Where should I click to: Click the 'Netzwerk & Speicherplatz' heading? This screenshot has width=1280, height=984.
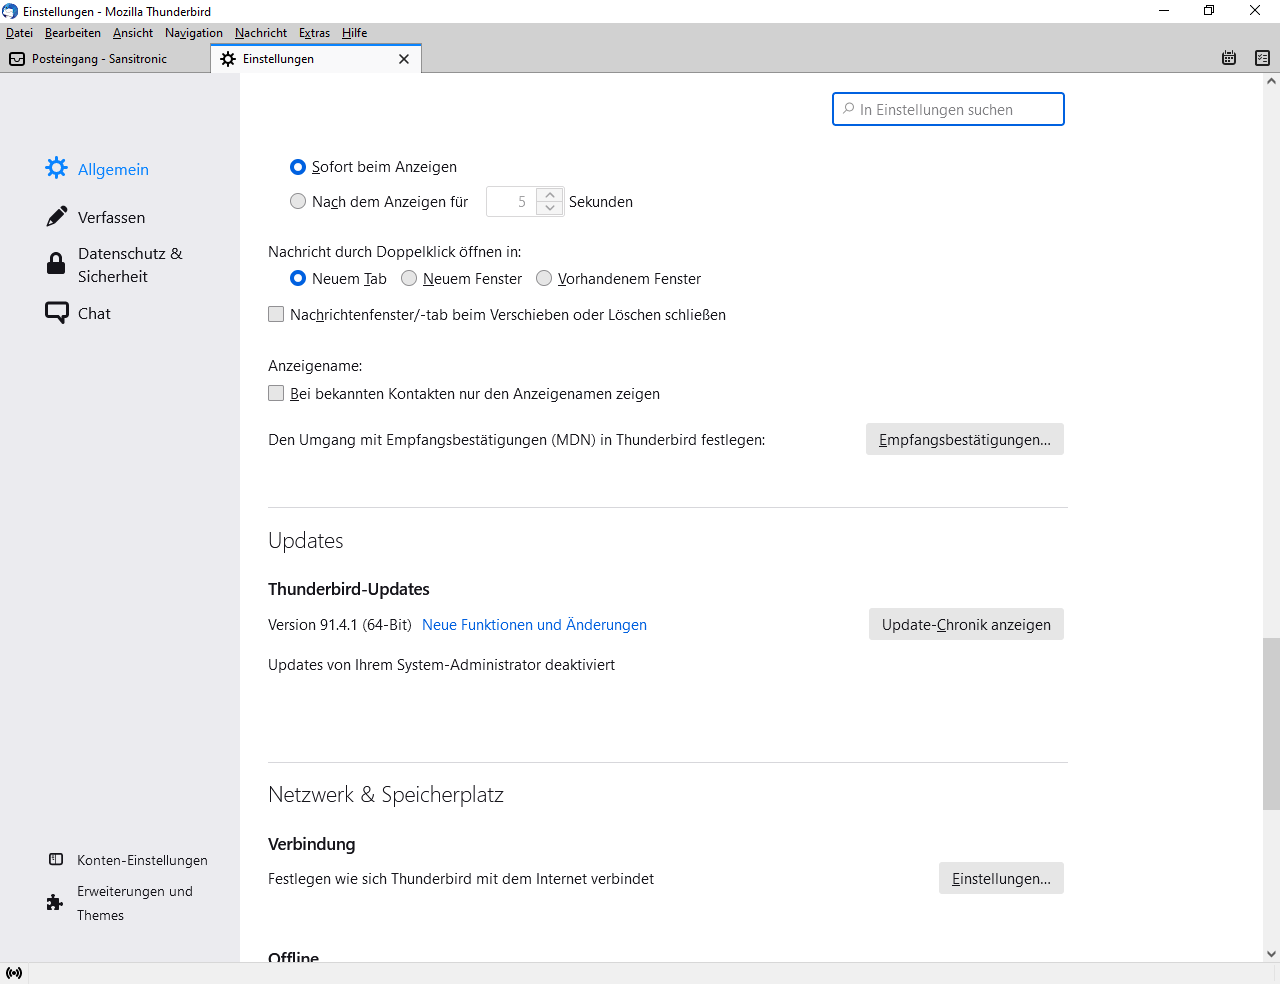386,794
